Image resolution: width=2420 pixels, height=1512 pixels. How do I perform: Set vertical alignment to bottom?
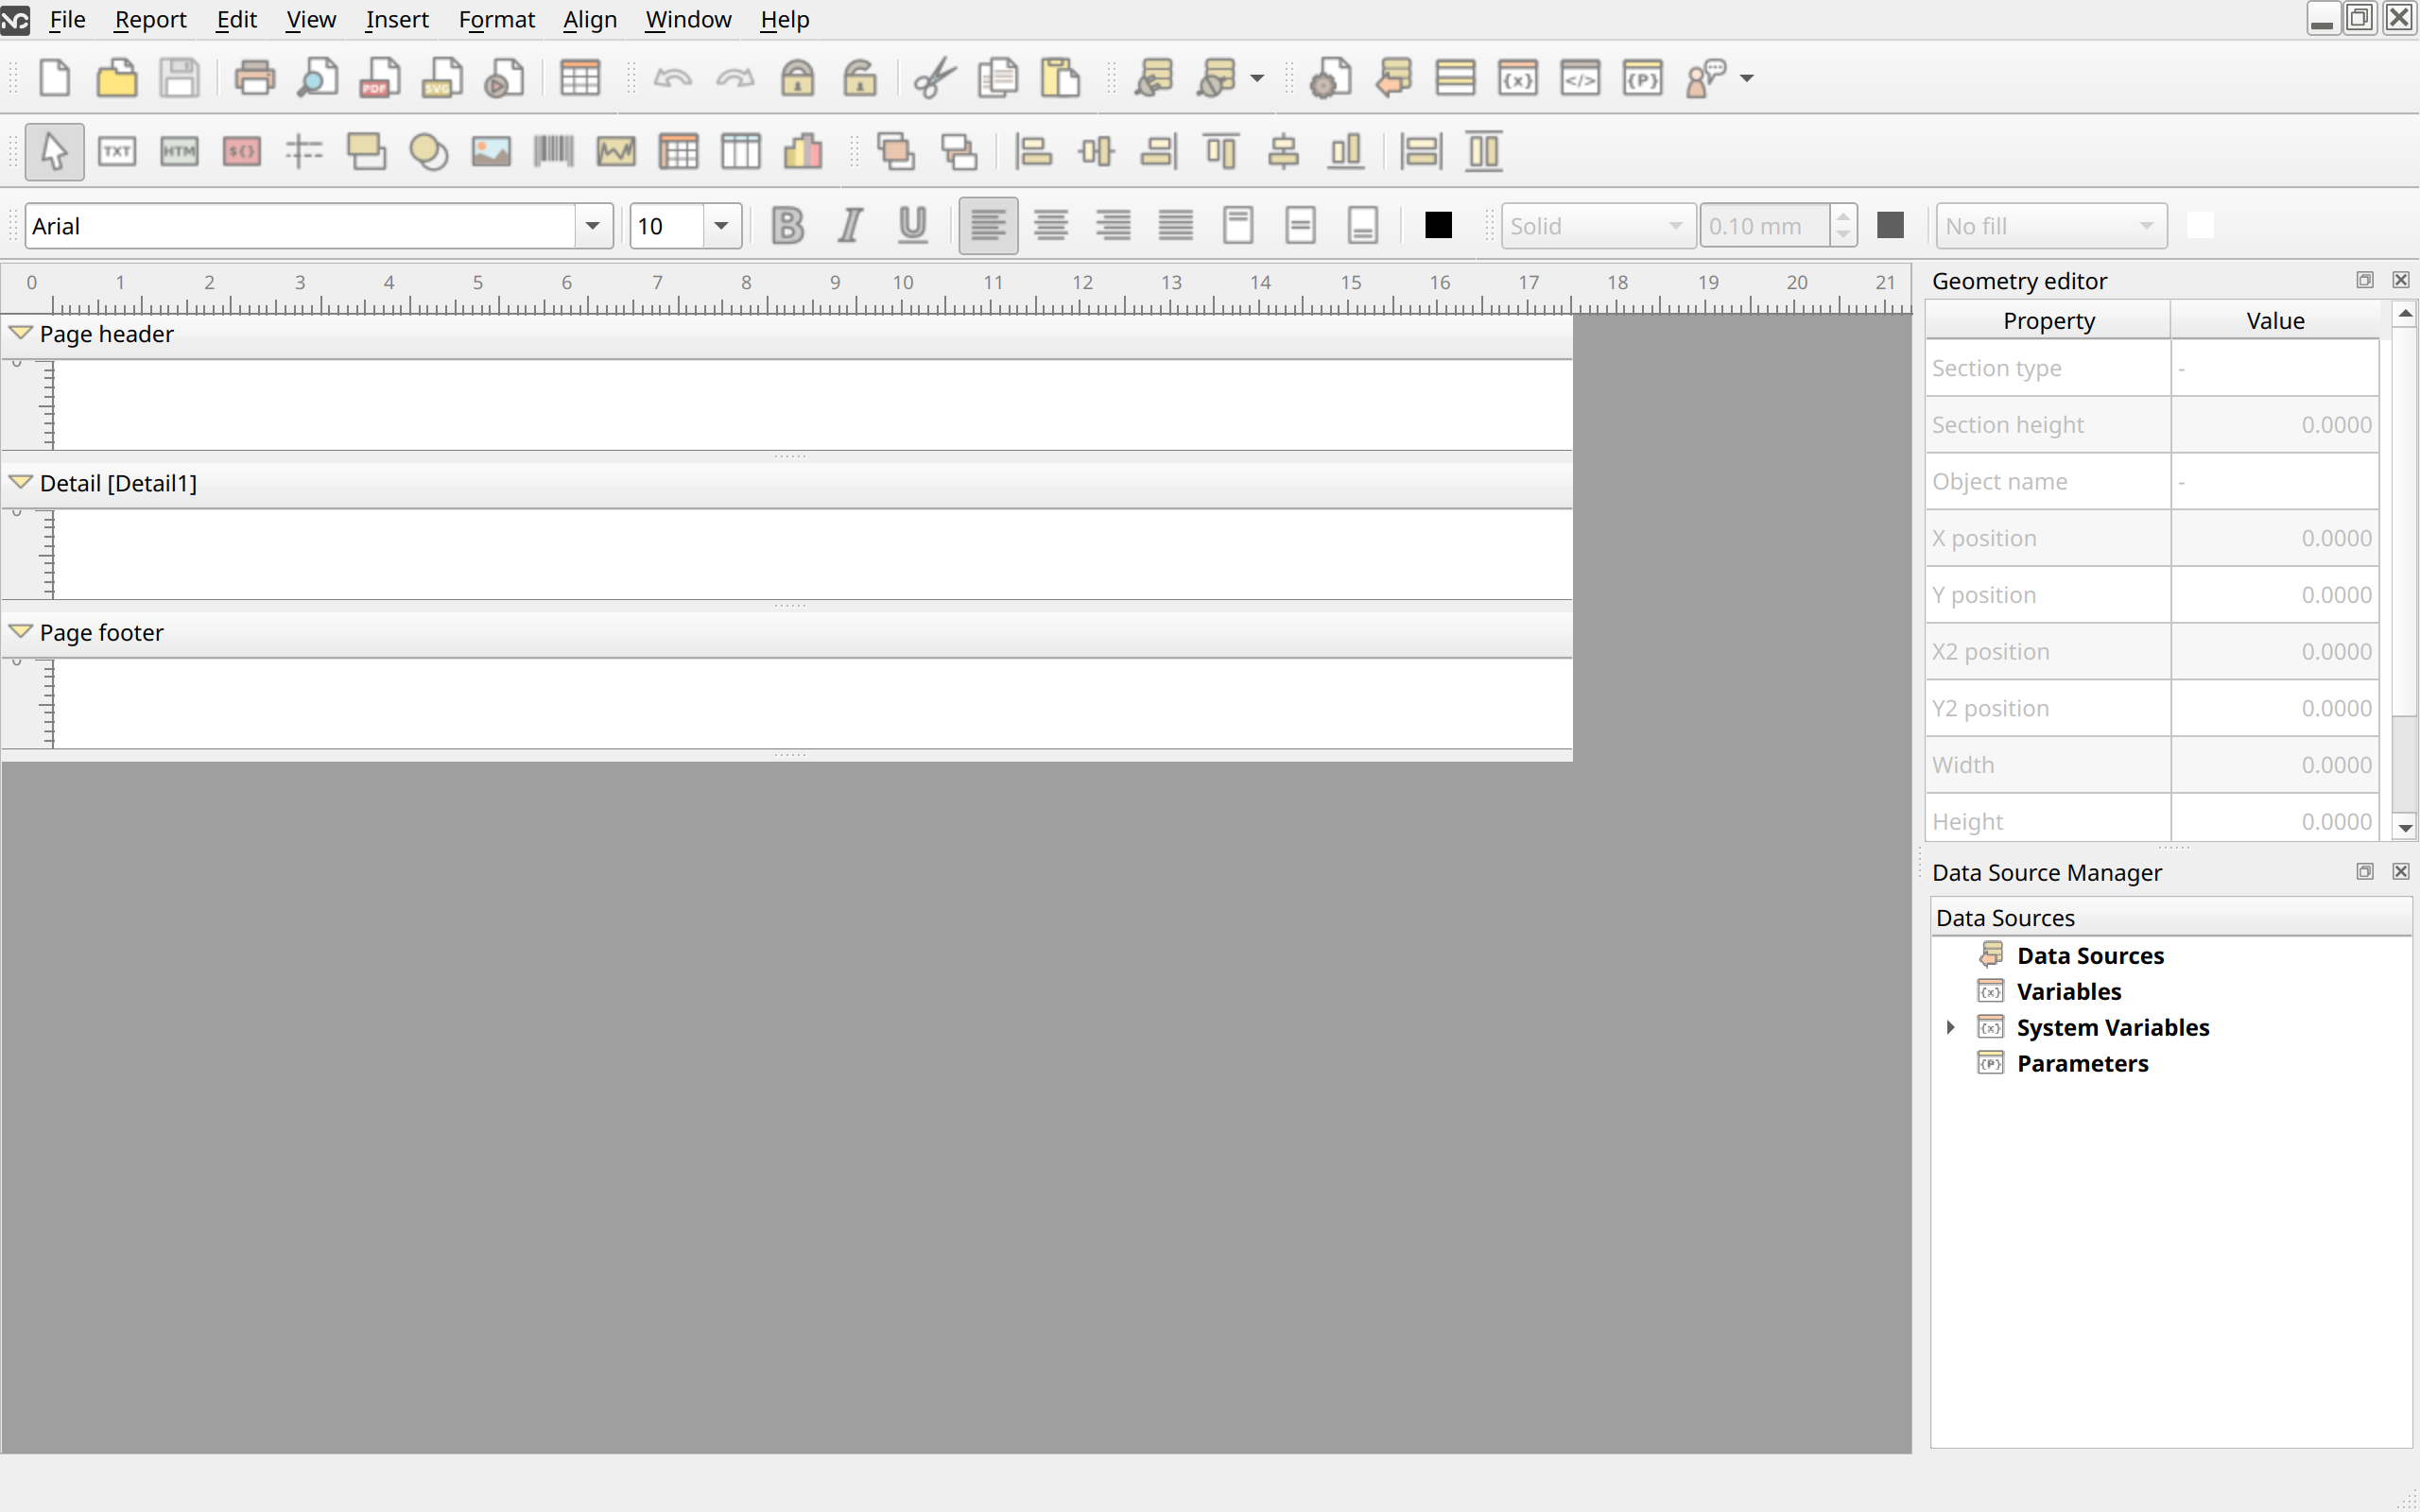1363,225
